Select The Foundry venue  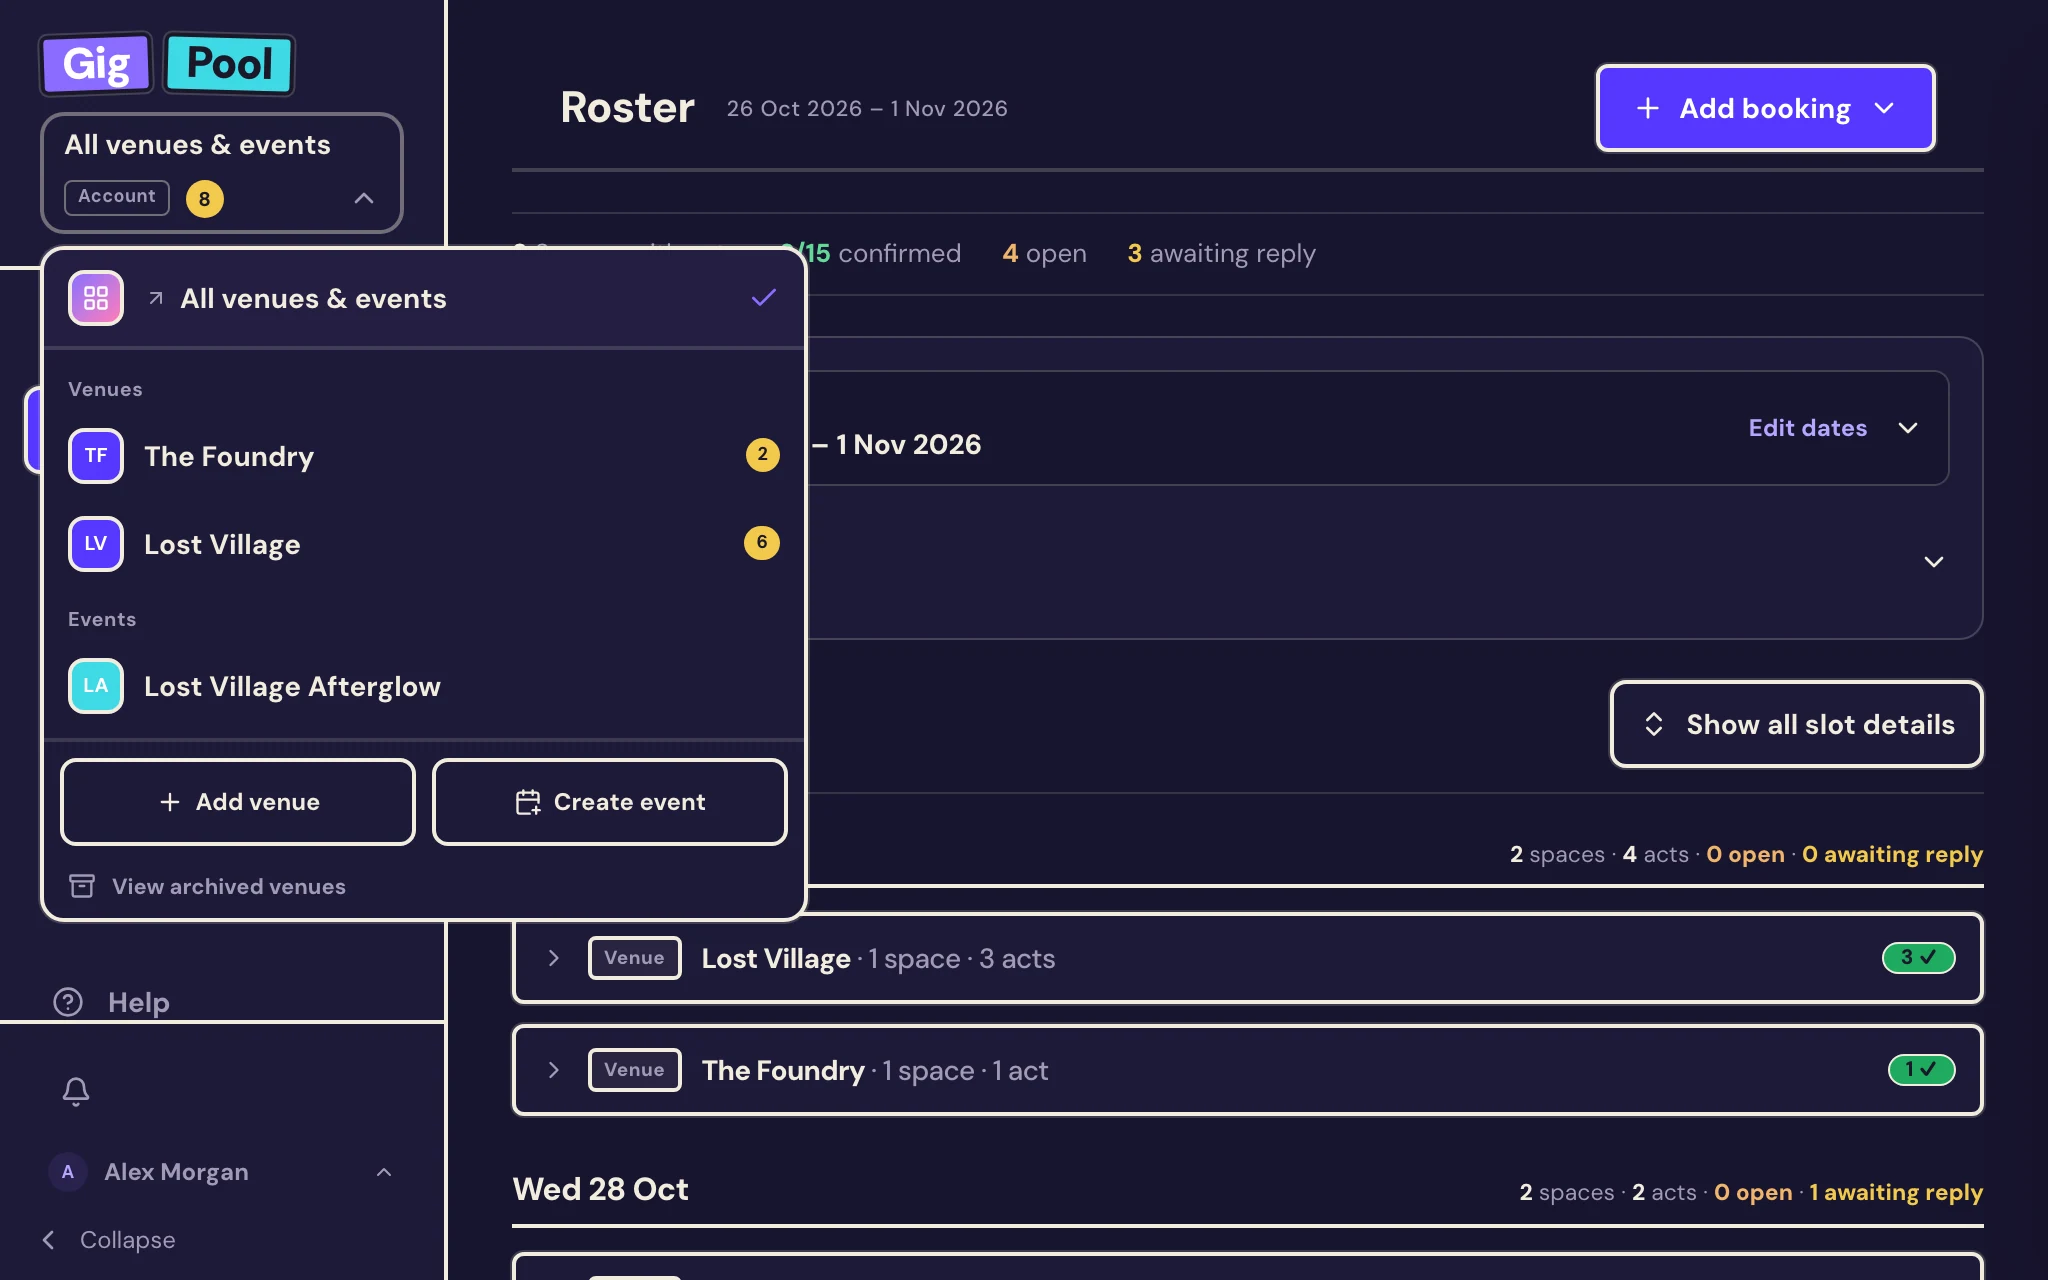point(424,456)
